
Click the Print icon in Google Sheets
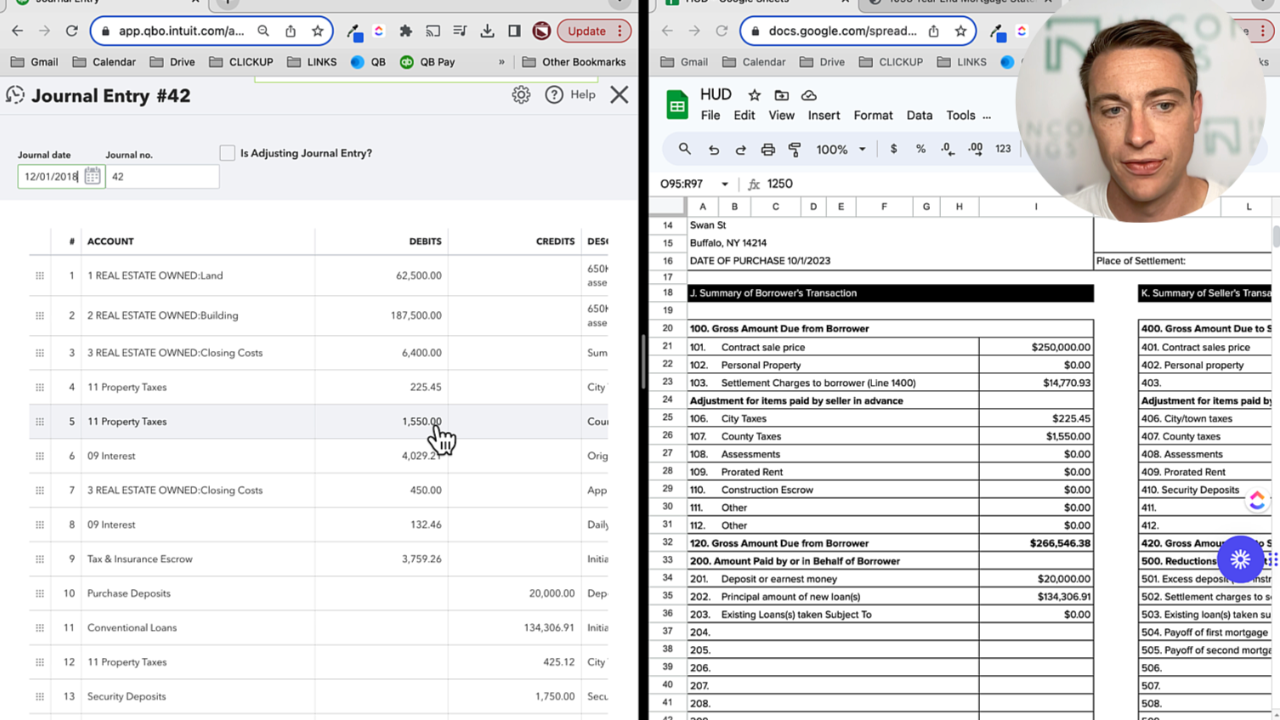click(767, 148)
